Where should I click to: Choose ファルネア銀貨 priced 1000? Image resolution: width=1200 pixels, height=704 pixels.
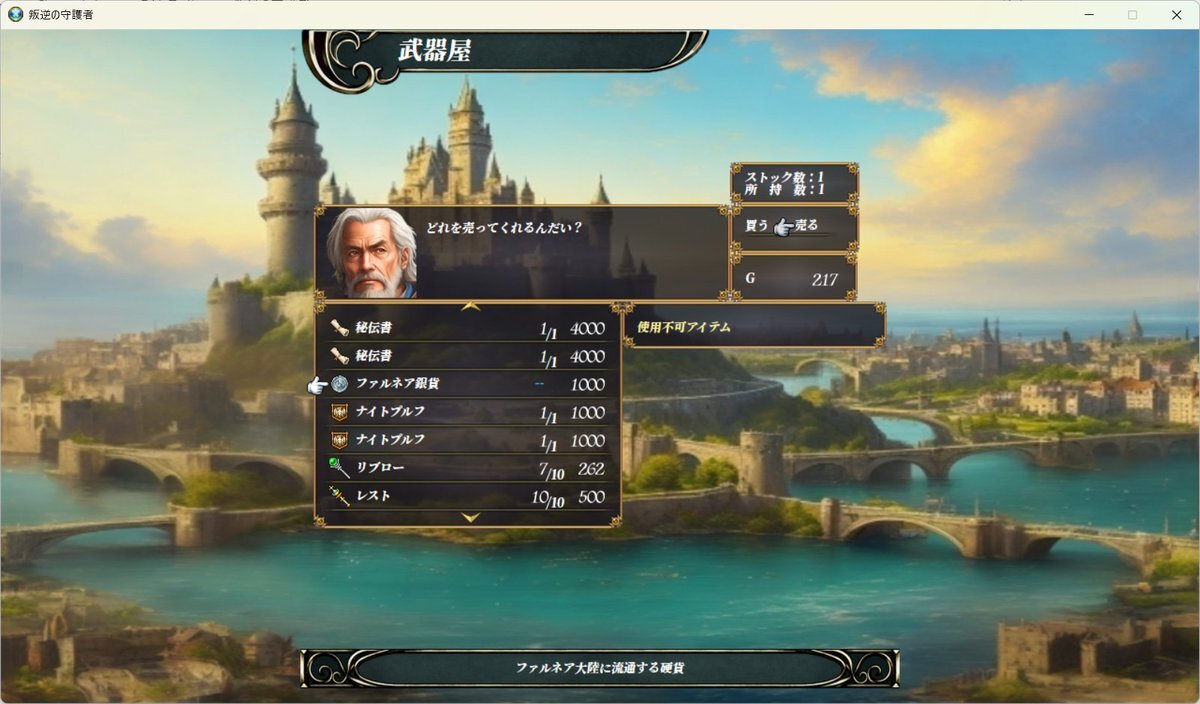coord(468,384)
